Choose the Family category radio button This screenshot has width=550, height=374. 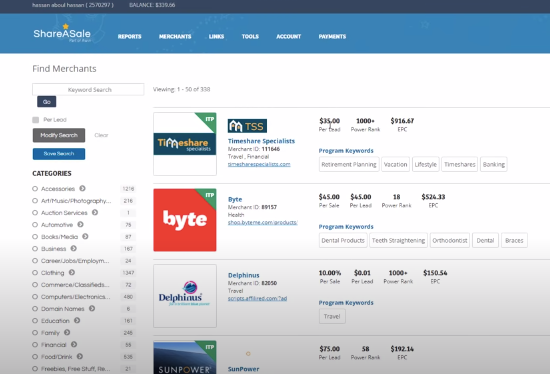coord(35,332)
